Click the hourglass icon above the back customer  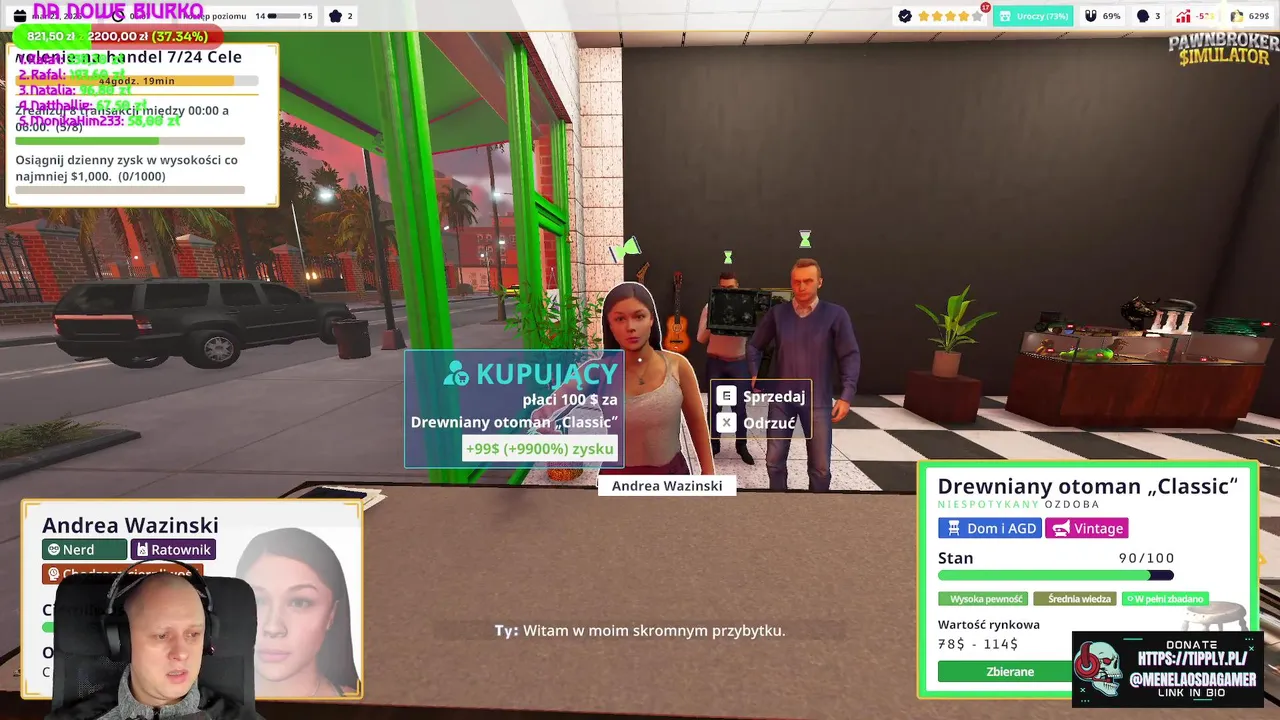tap(728, 258)
